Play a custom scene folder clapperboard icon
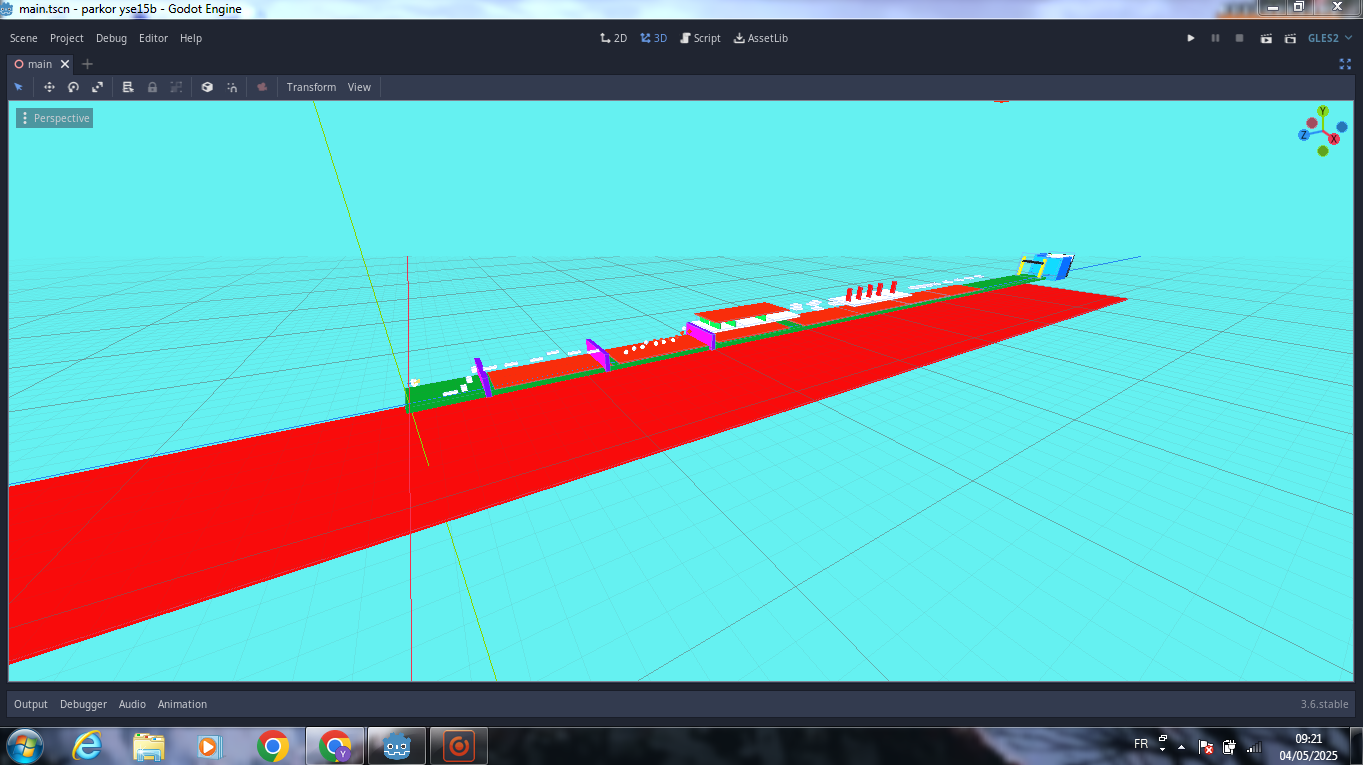1363x765 pixels. pyautogui.click(x=1290, y=38)
